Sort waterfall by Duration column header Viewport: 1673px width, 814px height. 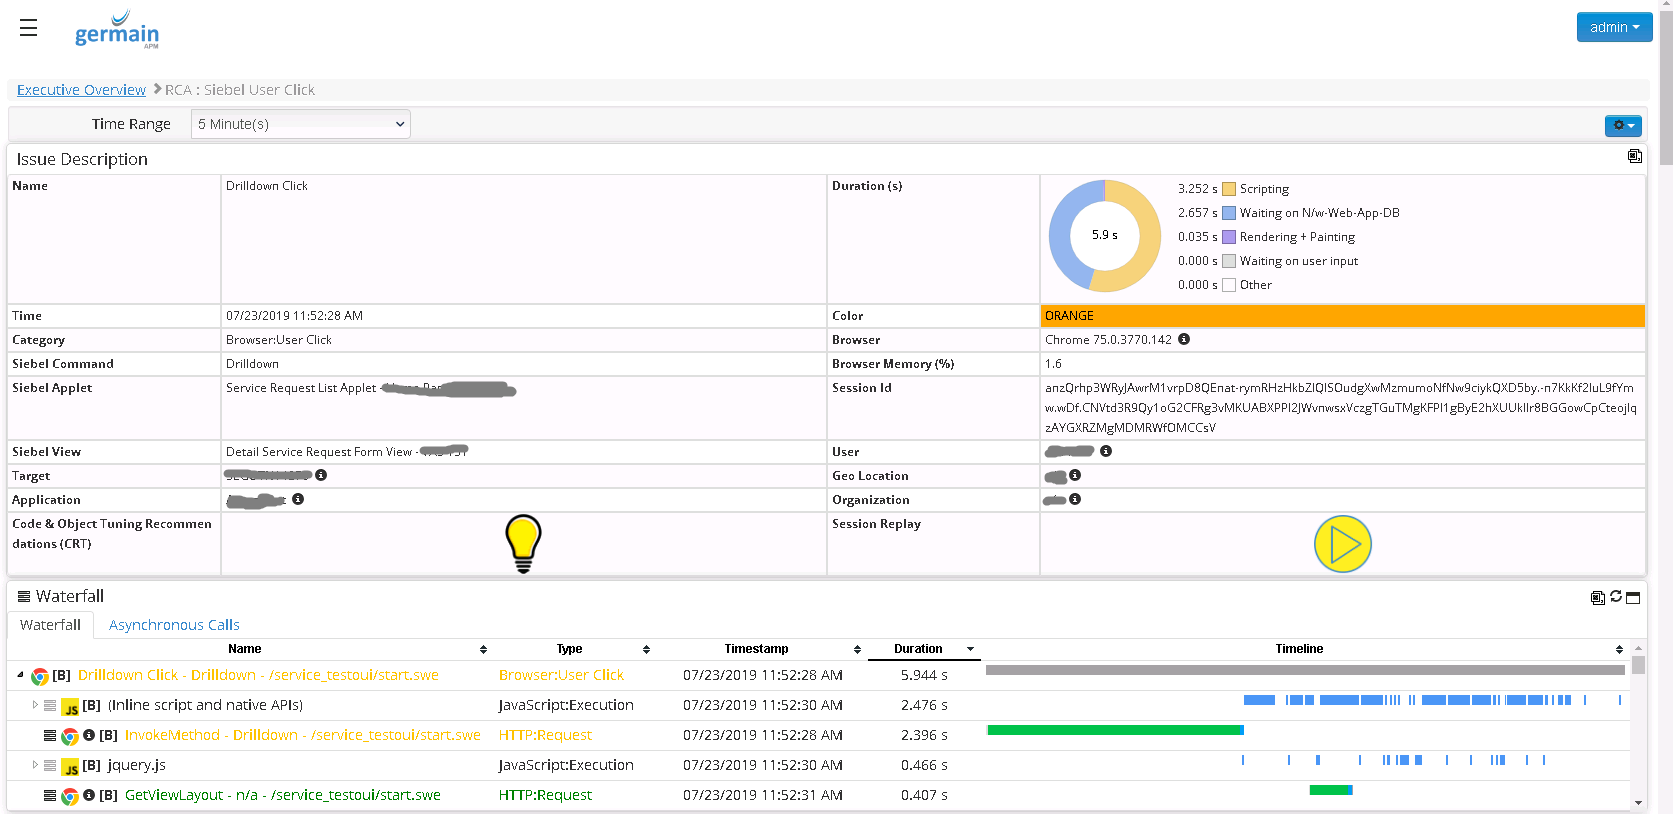(918, 649)
